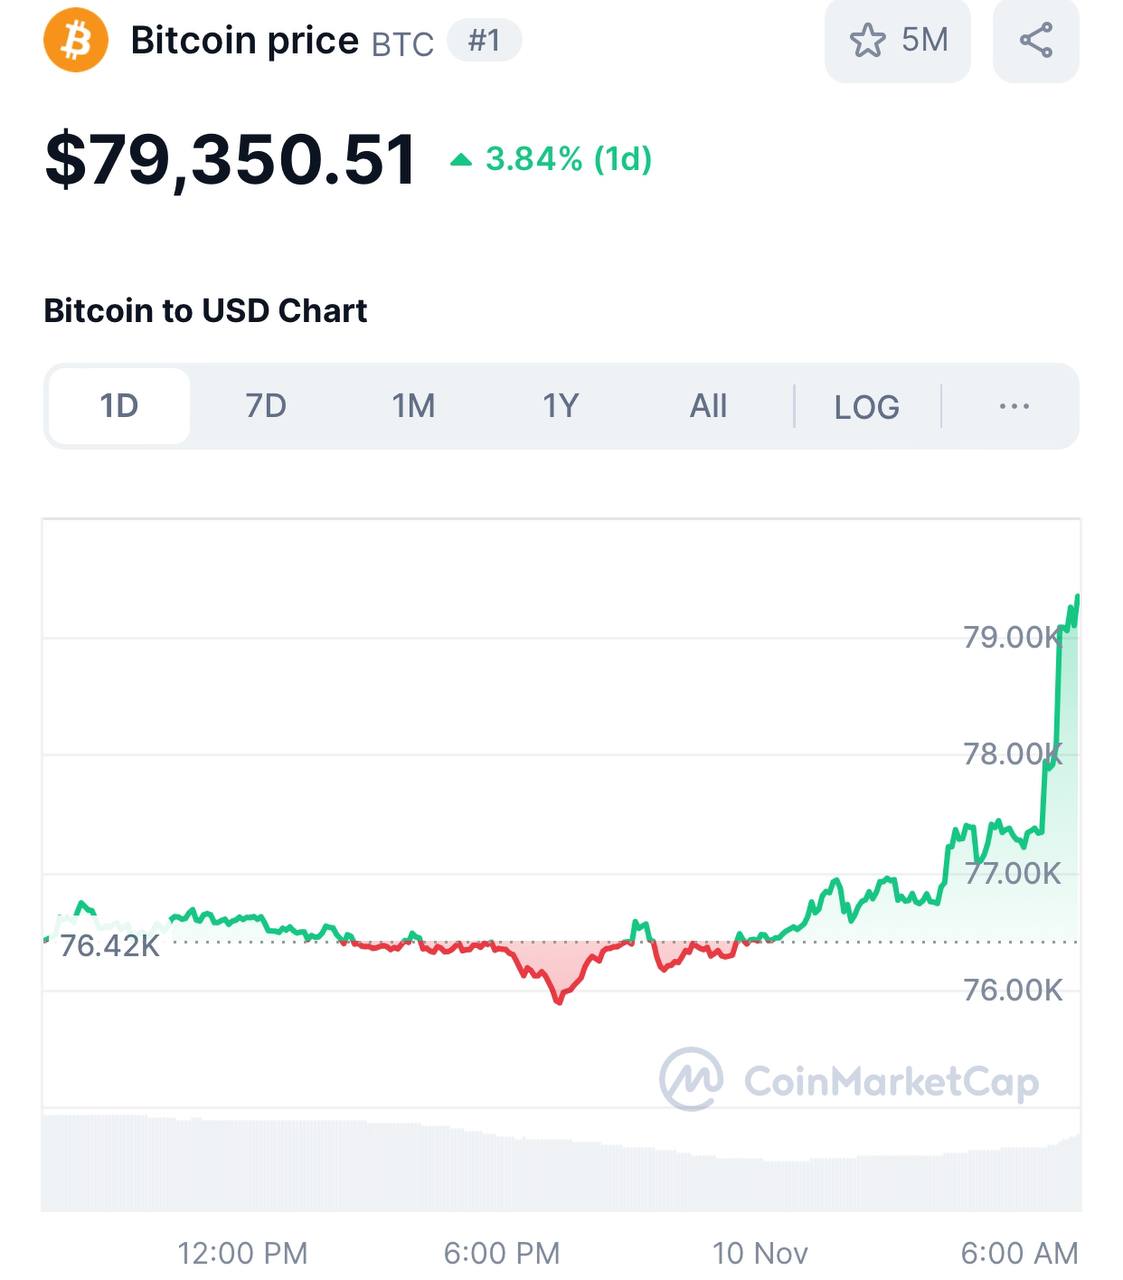Click the orange Bitcoin logo icon

[x=75, y=41]
